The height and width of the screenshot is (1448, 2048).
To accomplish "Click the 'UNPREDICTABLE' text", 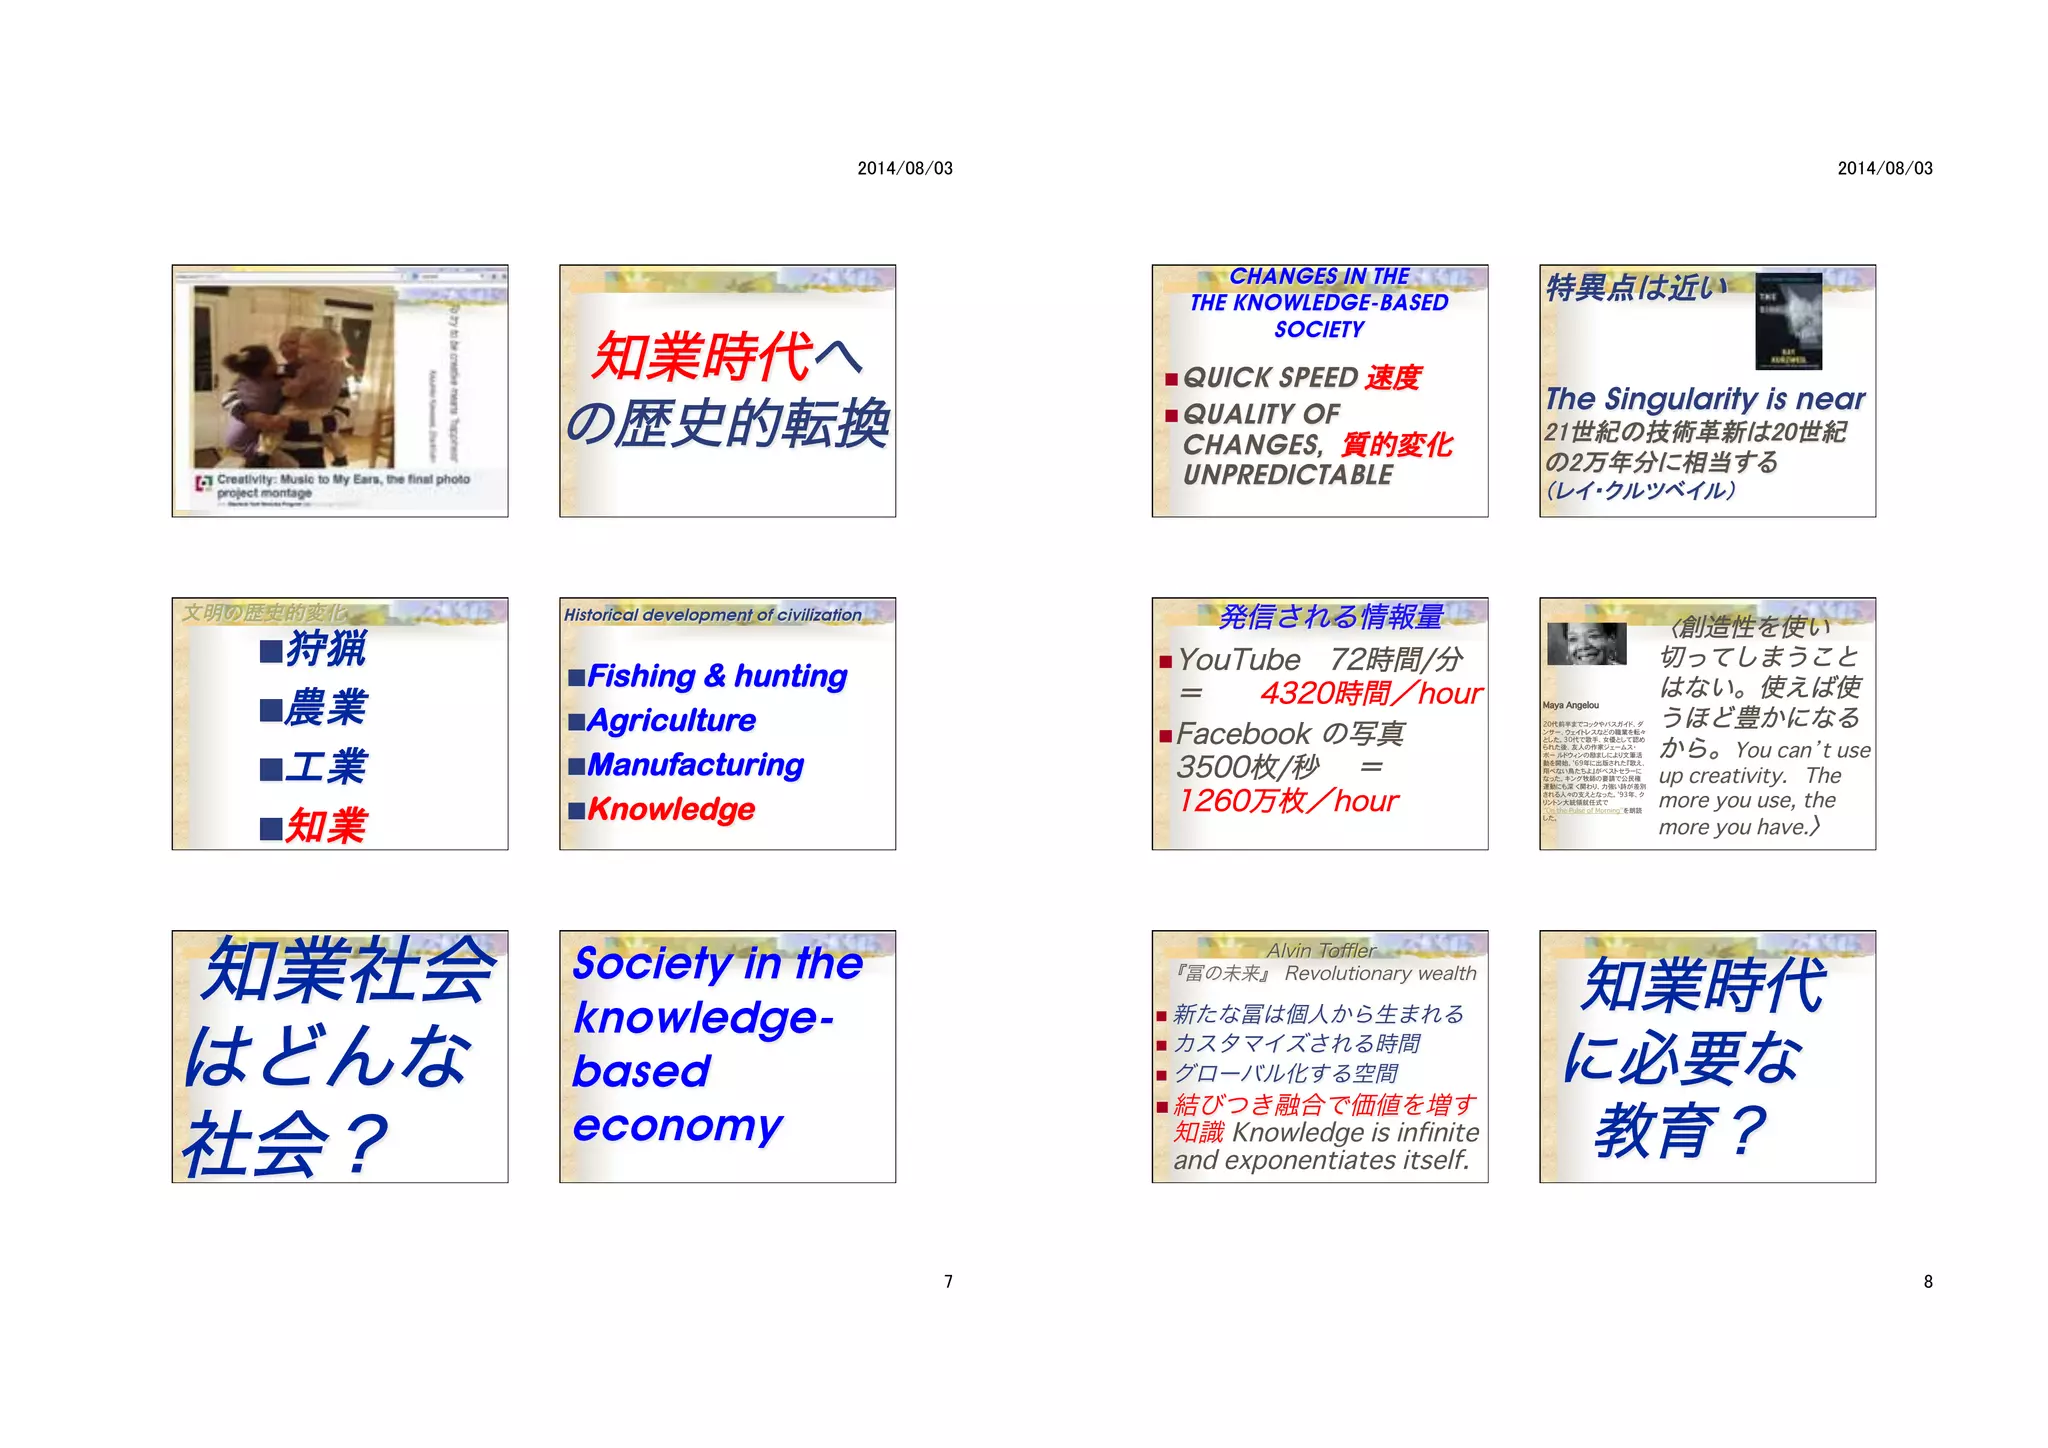I will (x=1288, y=475).
